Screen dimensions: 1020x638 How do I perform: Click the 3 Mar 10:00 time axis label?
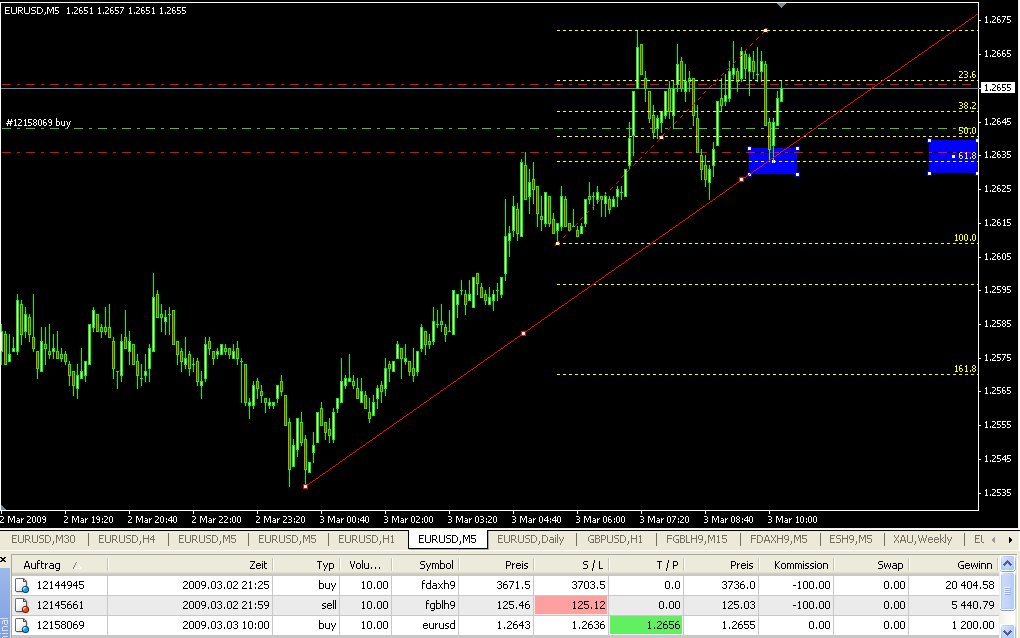click(792, 520)
